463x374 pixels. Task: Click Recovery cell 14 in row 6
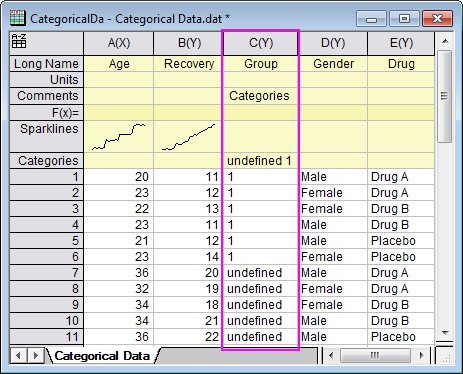pos(188,257)
